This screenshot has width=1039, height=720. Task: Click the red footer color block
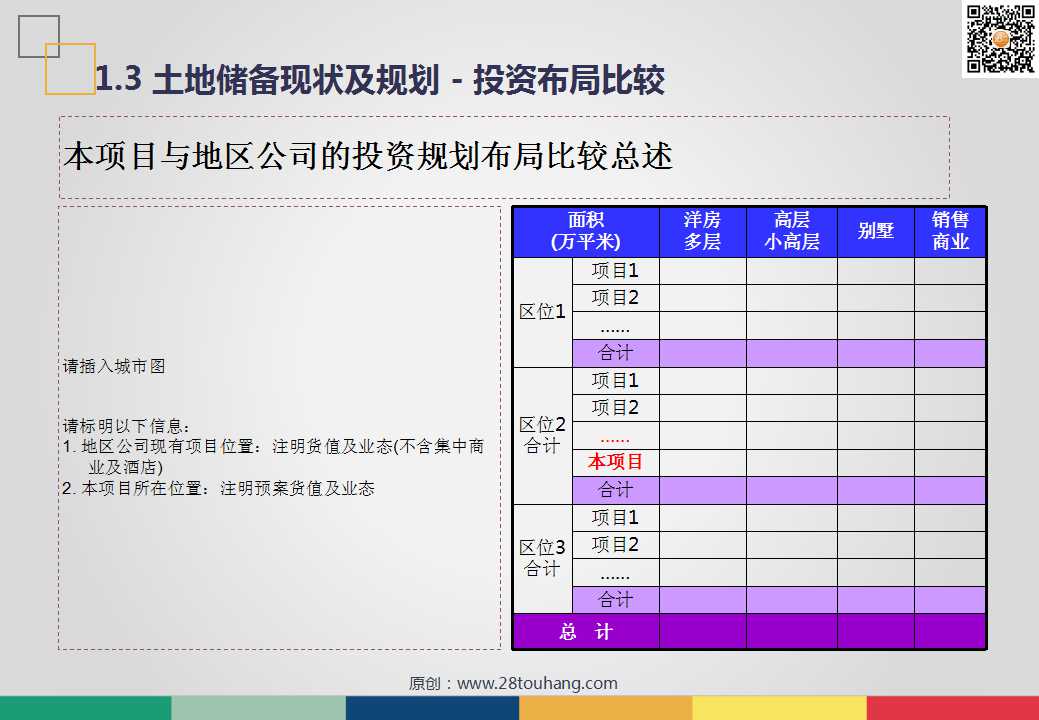(x=952, y=707)
